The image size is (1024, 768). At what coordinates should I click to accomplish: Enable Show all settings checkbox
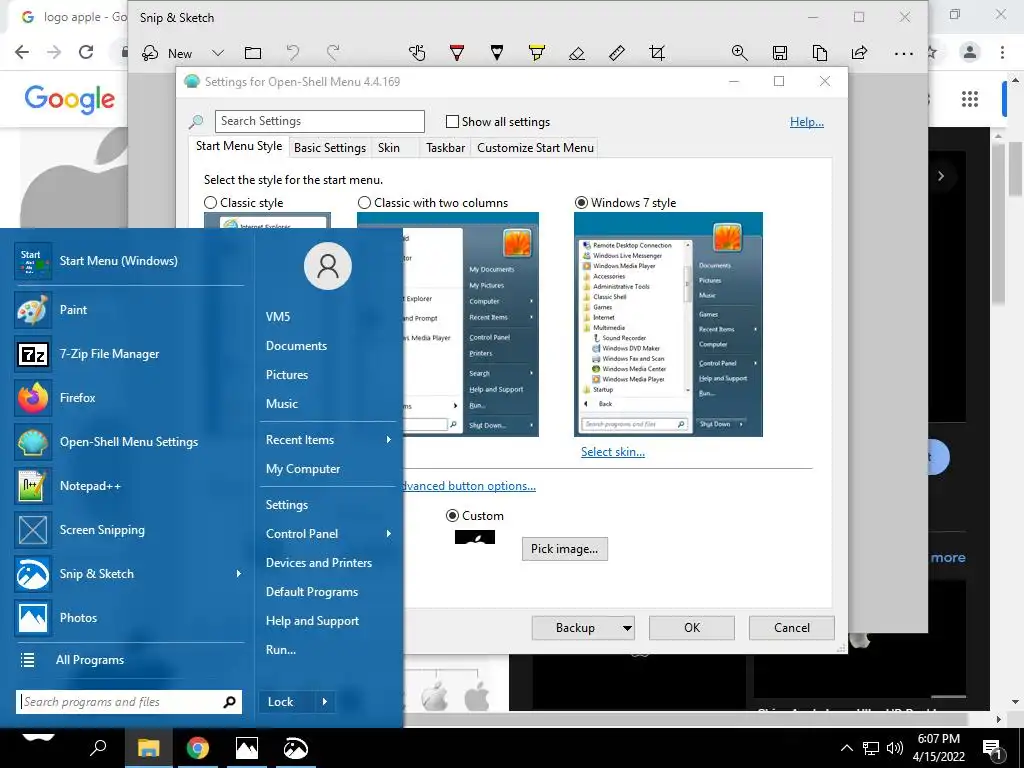point(452,121)
